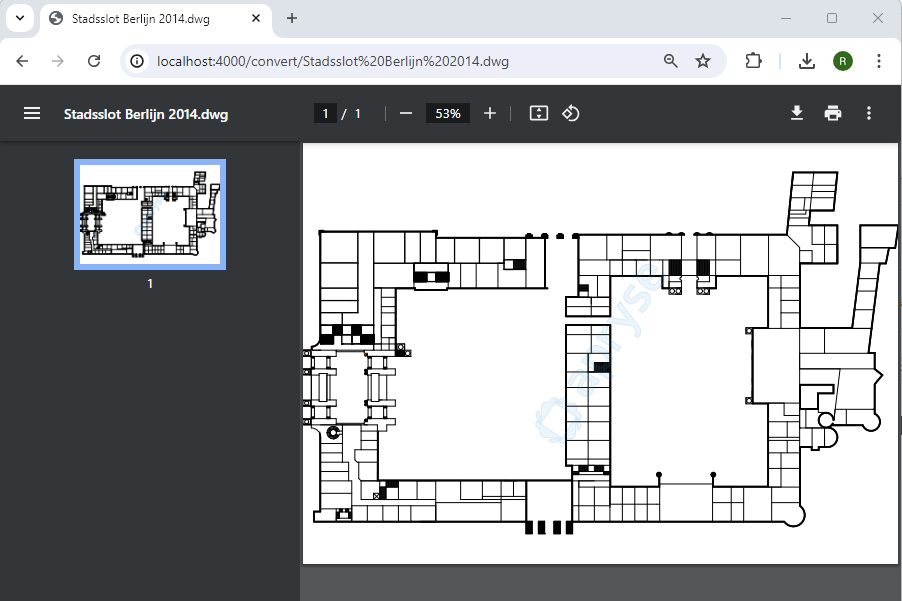Select the Stadsslot Berlijn 2014.dwg browser tab
Image resolution: width=902 pixels, height=601 pixels.
(155, 18)
